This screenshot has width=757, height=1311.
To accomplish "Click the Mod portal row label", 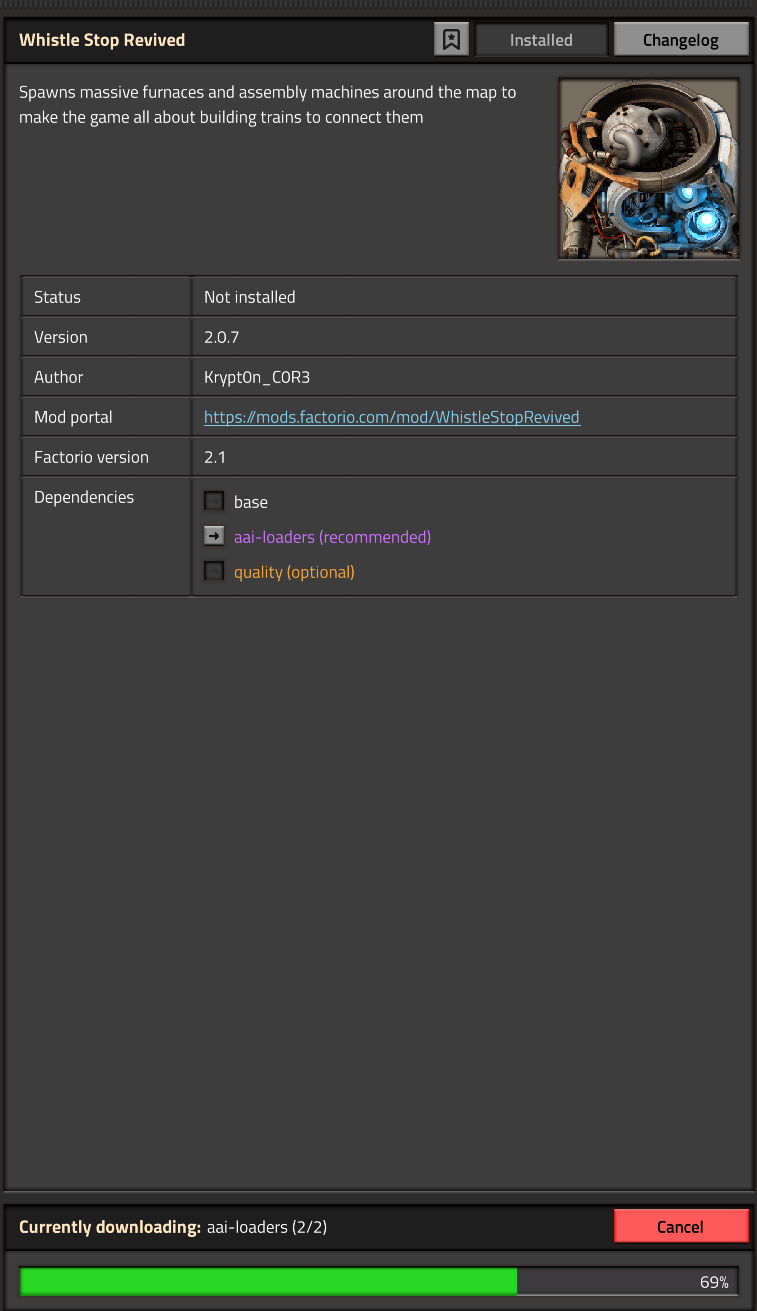I will pyautogui.click(x=73, y=417).
